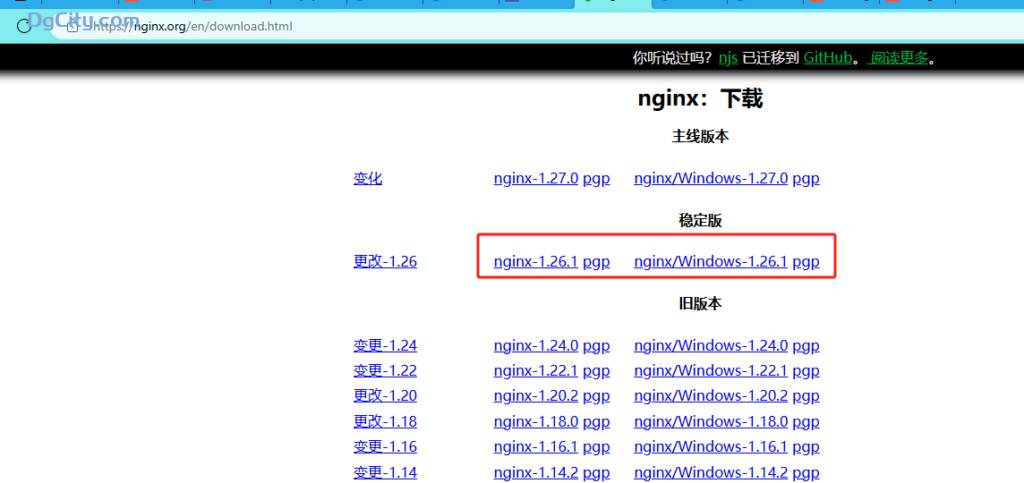Download nginx-1.20.2 source
The width and height of the screenshot is (1024, 483).
click(x=536, y=396)
